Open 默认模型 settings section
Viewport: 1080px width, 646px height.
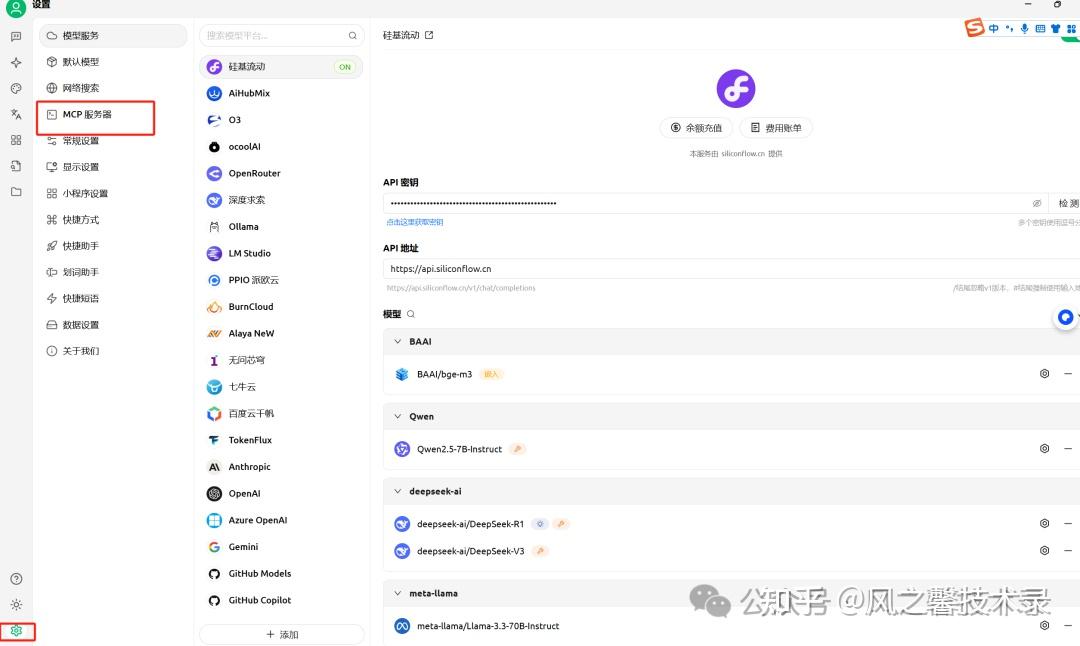(113, 62)
